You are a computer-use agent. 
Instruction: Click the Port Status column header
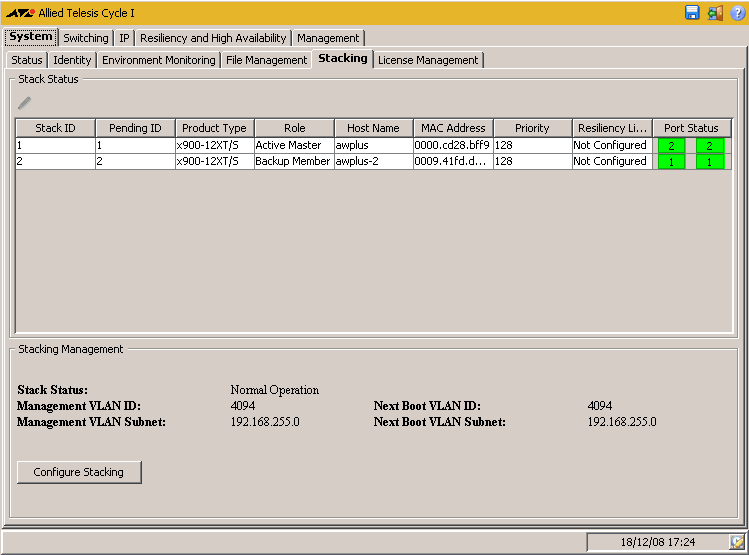pos(692,128)
